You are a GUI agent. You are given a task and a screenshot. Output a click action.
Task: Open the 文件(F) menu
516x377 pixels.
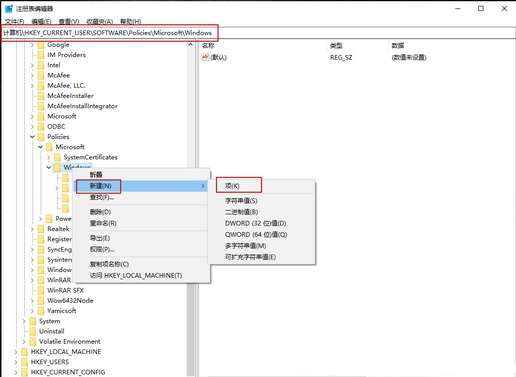[15, 22]
